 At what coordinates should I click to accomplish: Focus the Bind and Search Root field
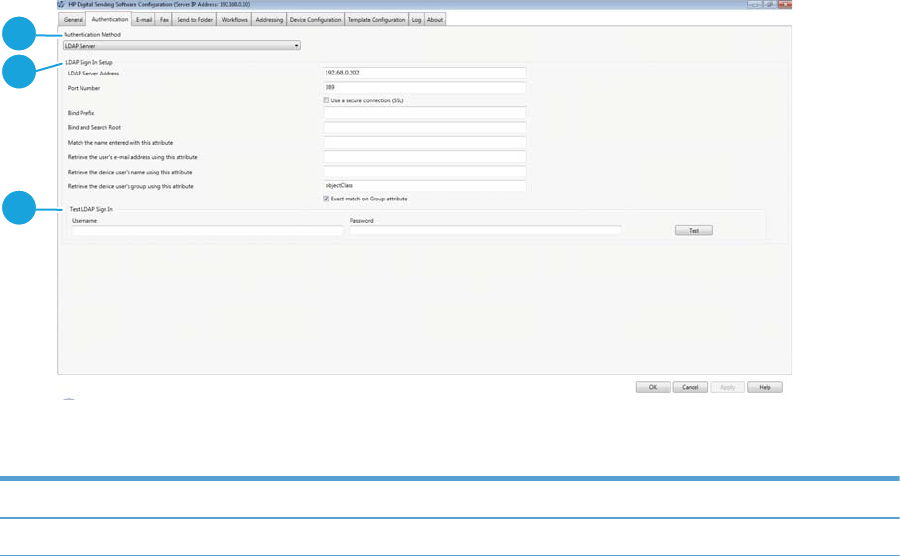[425, 127]
